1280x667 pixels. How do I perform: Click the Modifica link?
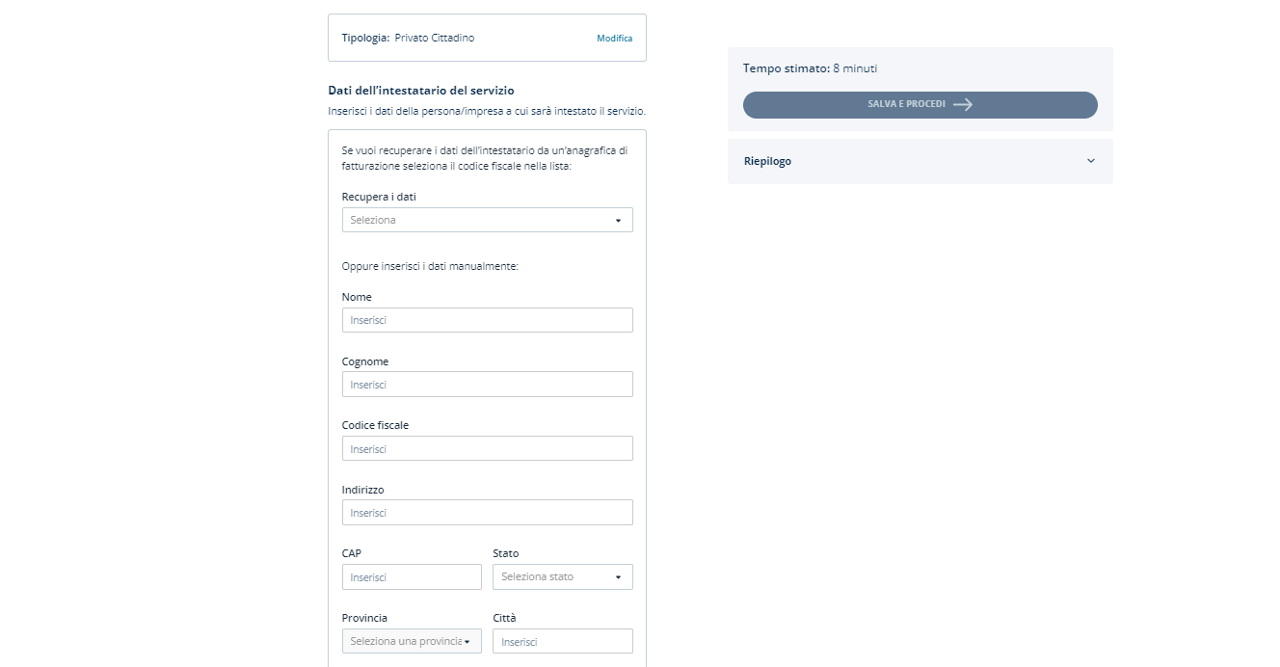tap(614, 38)
